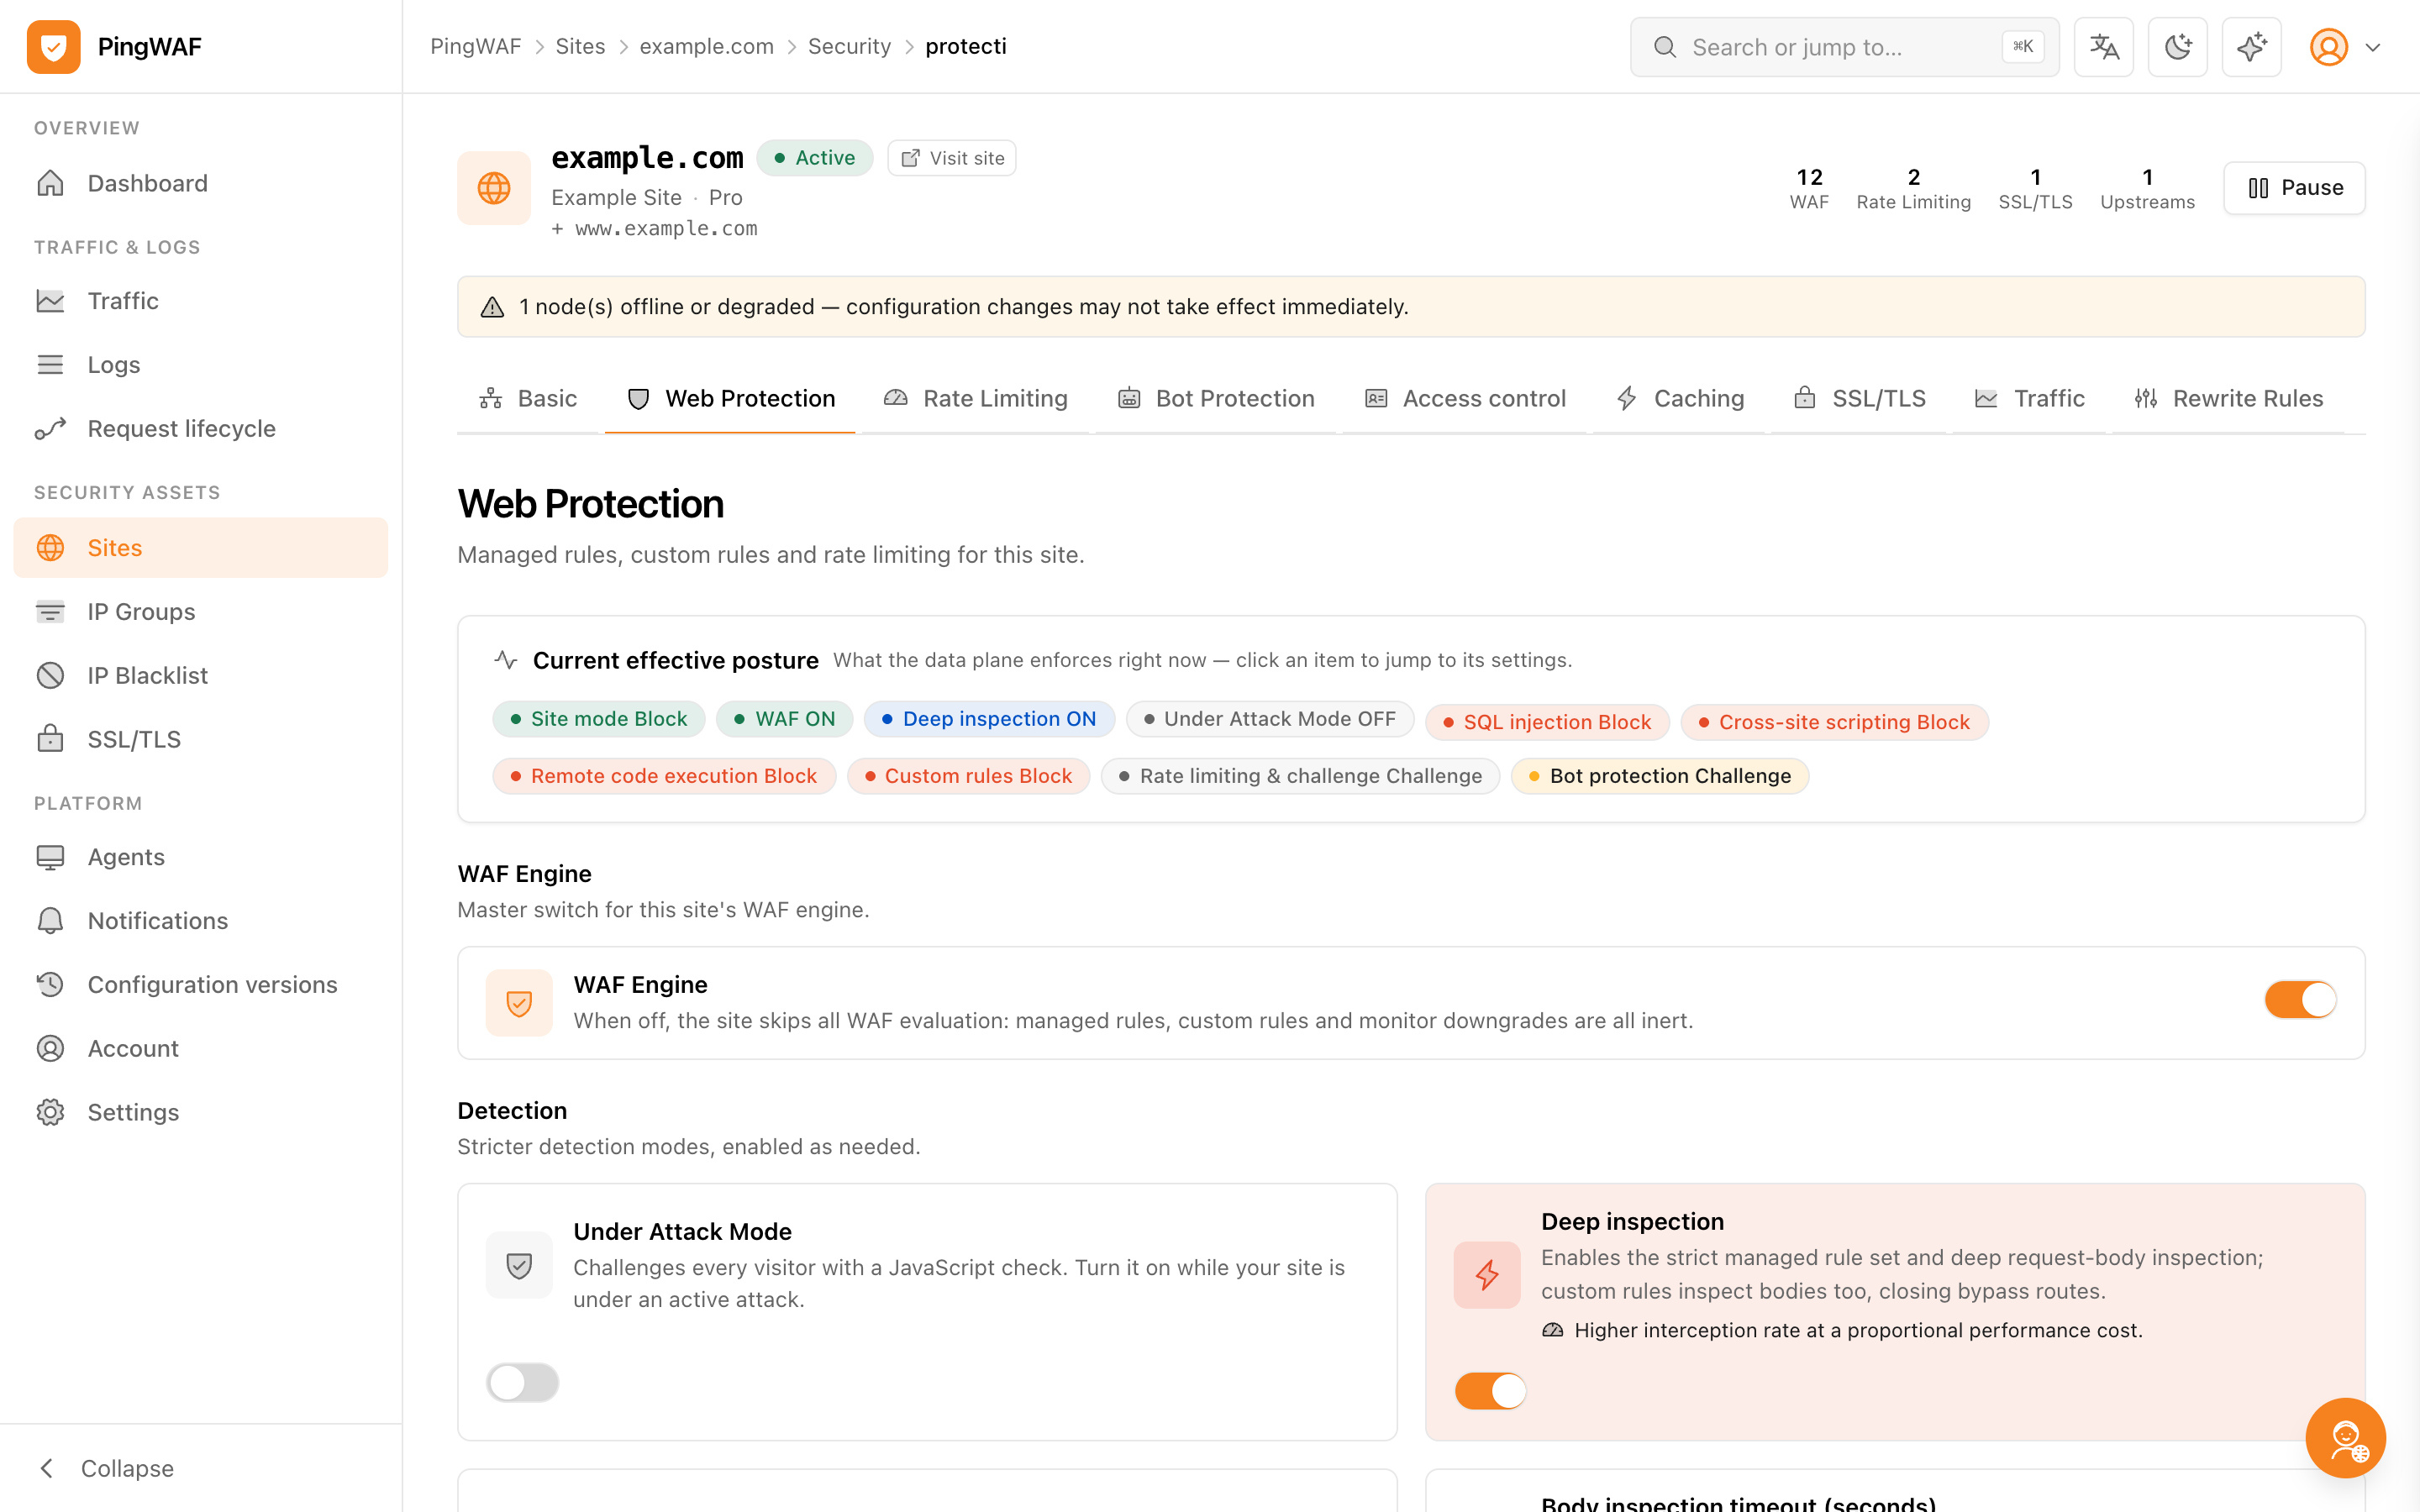
Task: Click the 12 WAF rules counter
Action: pos(1809,188)
